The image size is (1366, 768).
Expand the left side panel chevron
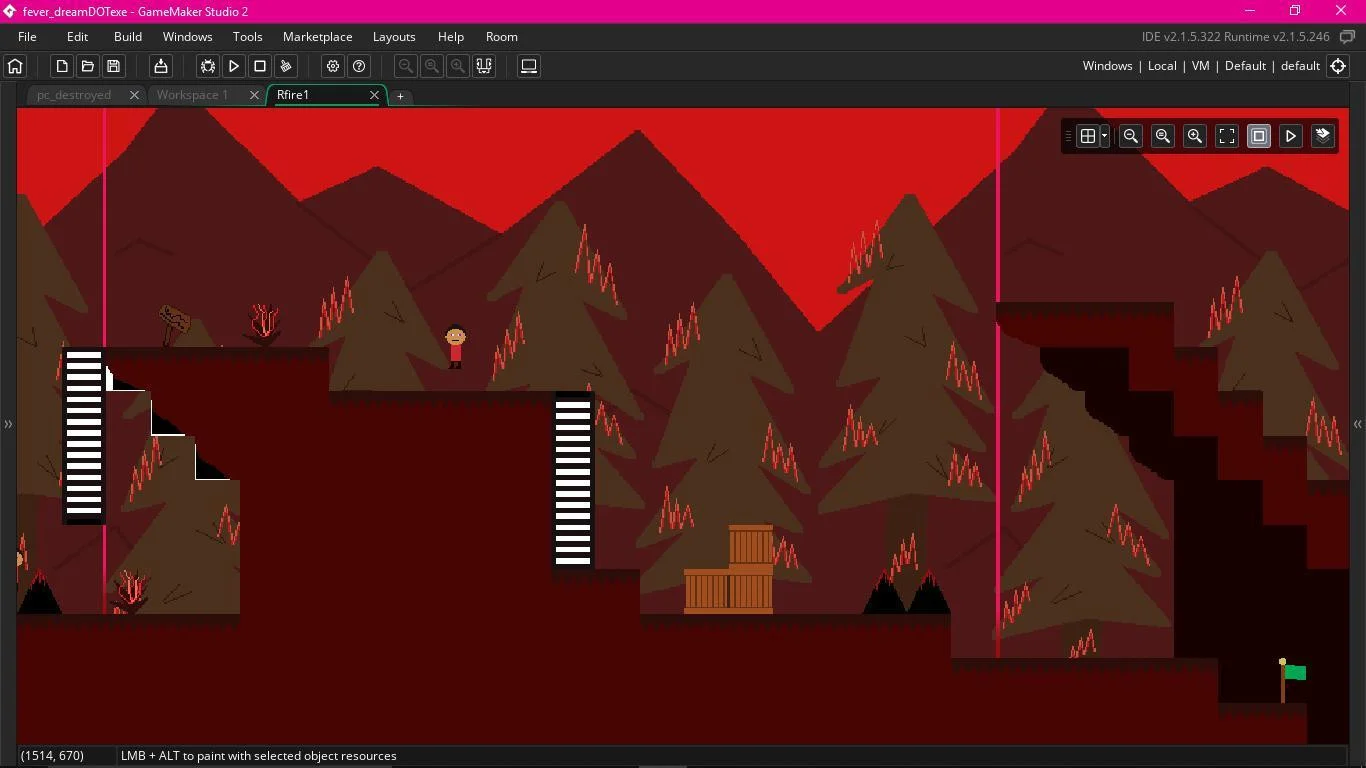click(8, 425)
